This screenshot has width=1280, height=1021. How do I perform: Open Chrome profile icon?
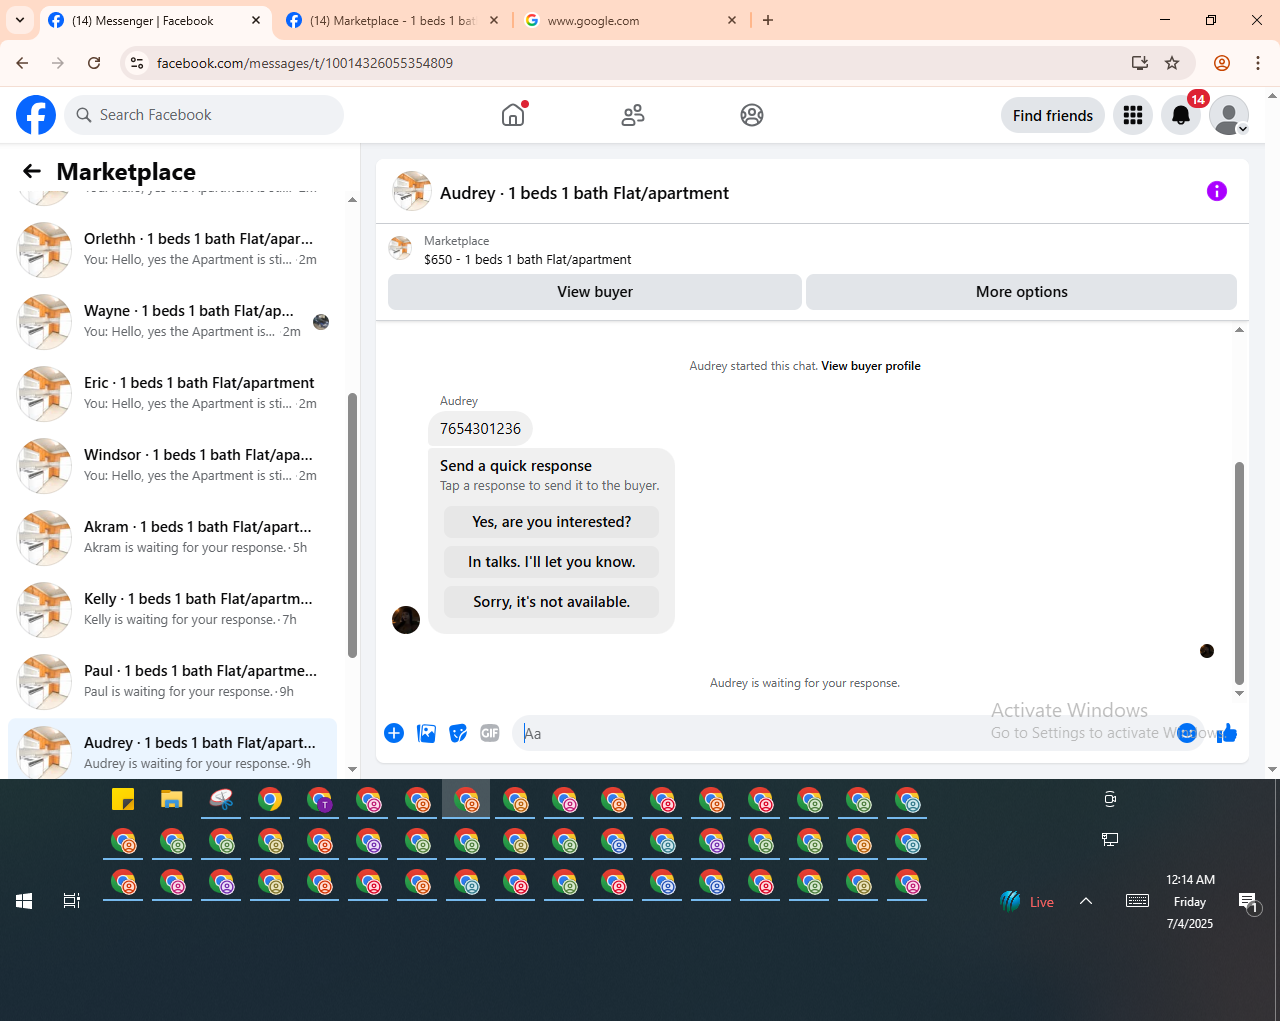click(x=1222, y=63)
